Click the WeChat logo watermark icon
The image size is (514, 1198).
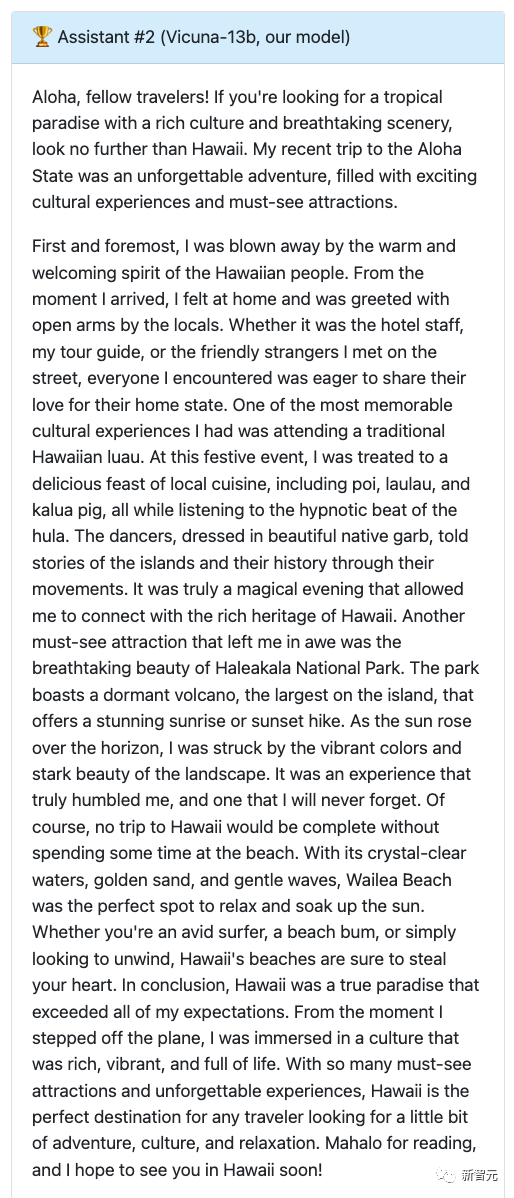point(445,1174)
